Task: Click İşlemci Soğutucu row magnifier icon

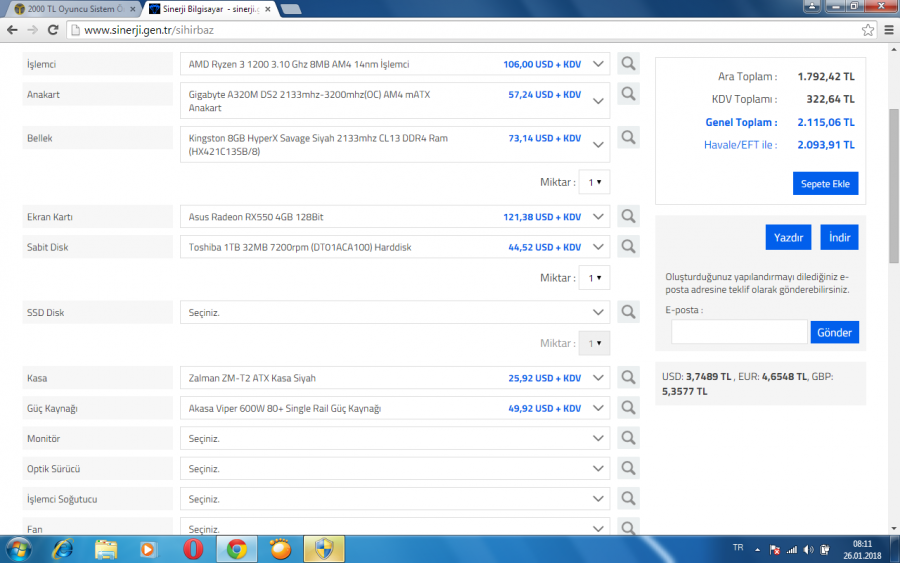Action: 629,498
